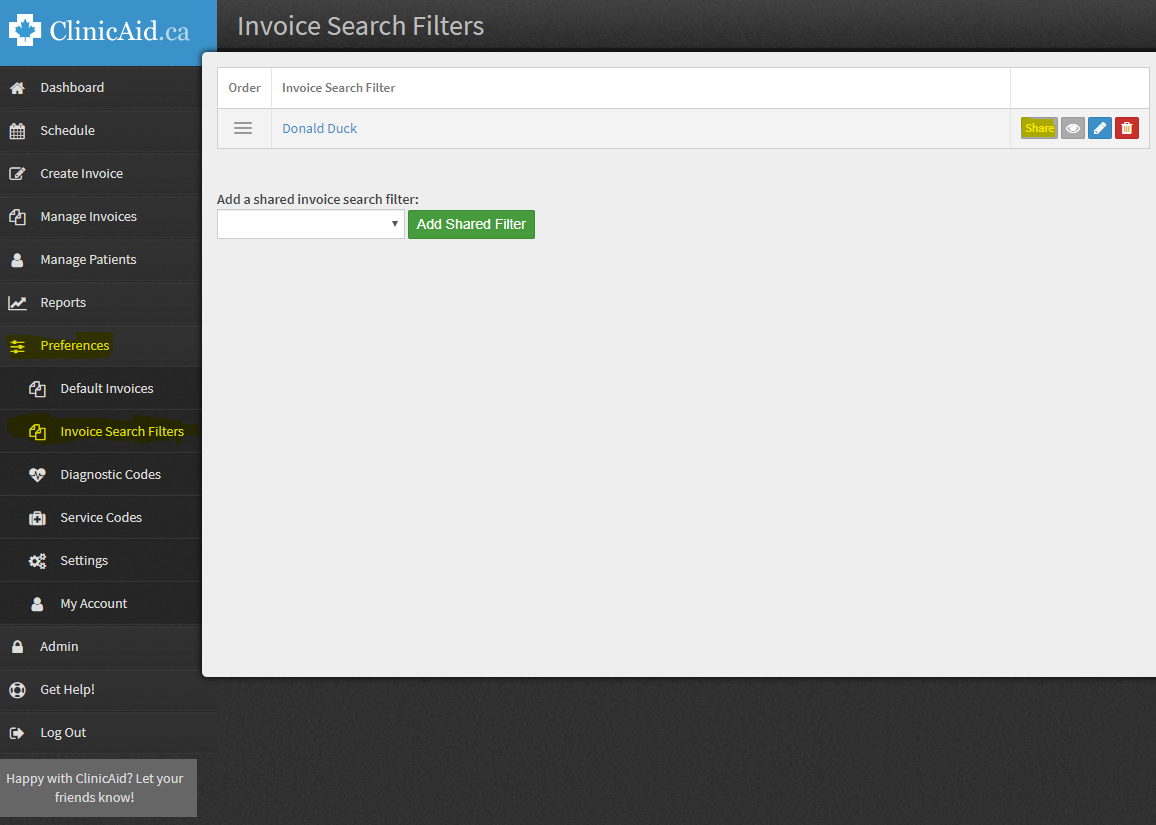Screen dimensions: 1156x825
Task: Open Default Invoices submenu item
Action: point(101,389)
